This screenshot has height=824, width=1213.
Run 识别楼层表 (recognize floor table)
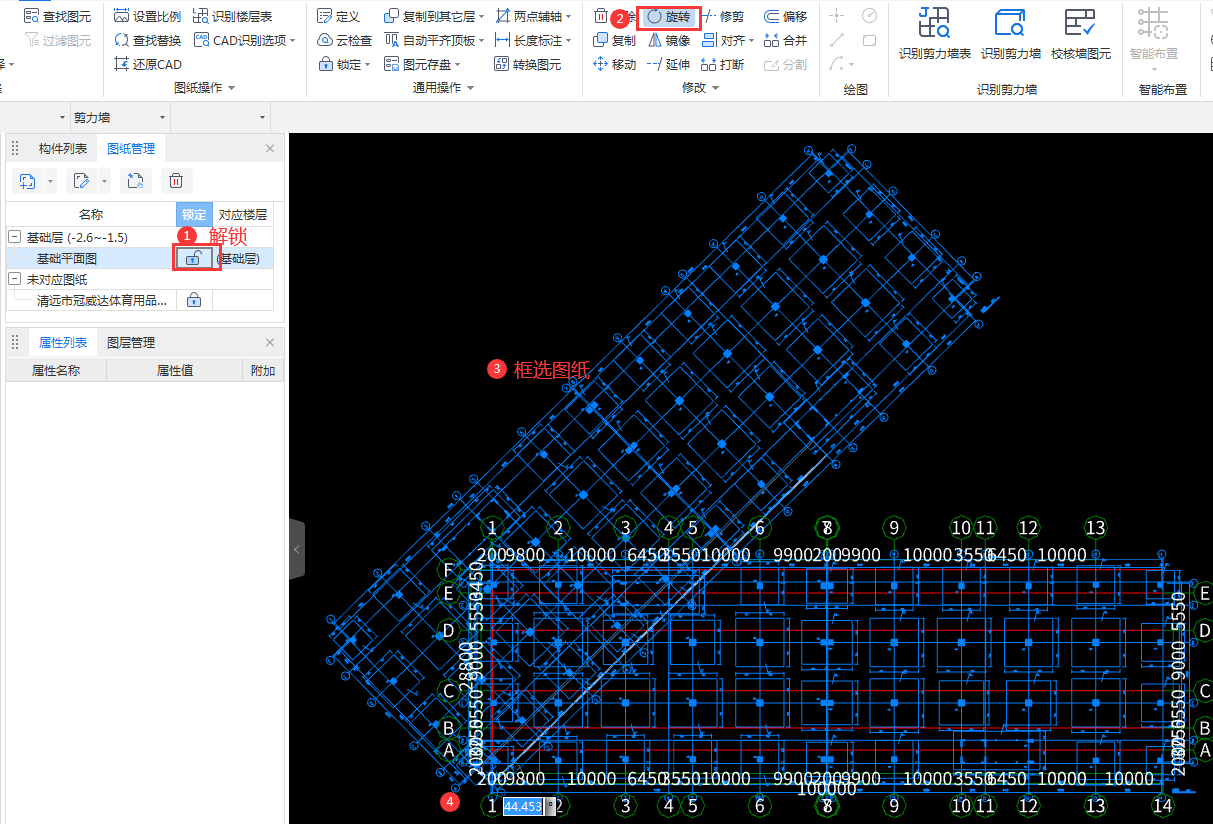pyautogui.click(x=232, y=16)
